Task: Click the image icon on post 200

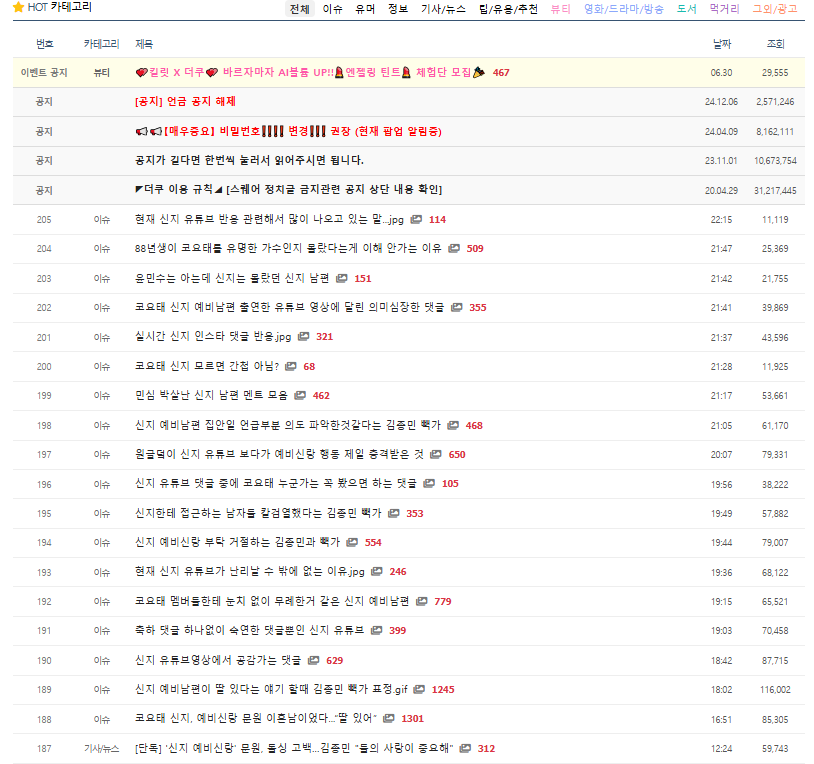Action: pyautogui.click(x=291, y=367)
